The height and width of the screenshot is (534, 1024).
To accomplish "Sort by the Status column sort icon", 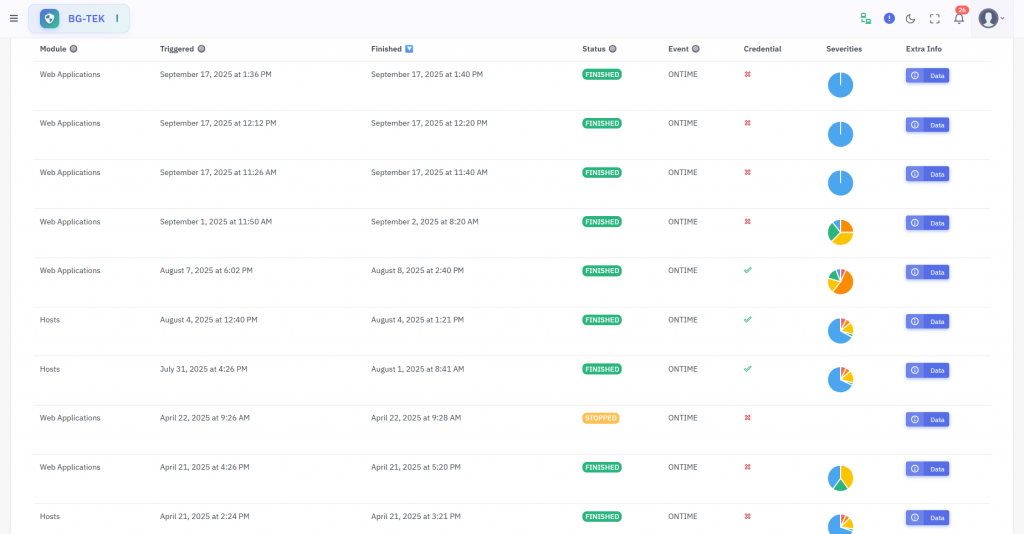I will [x=613, y=49].
